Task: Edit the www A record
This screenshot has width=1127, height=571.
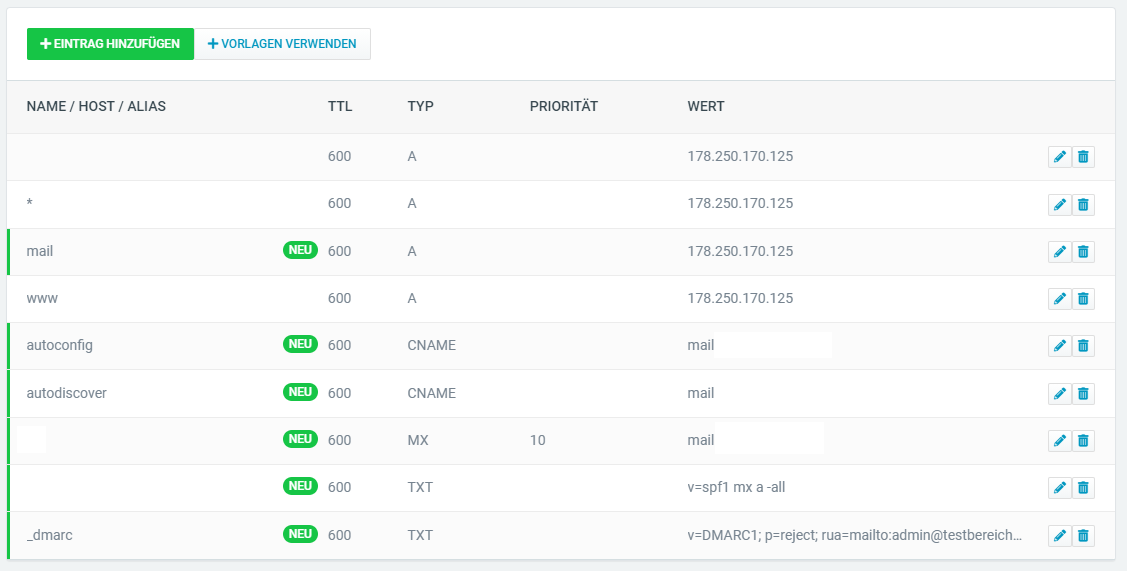Action: click(1059, 299)
